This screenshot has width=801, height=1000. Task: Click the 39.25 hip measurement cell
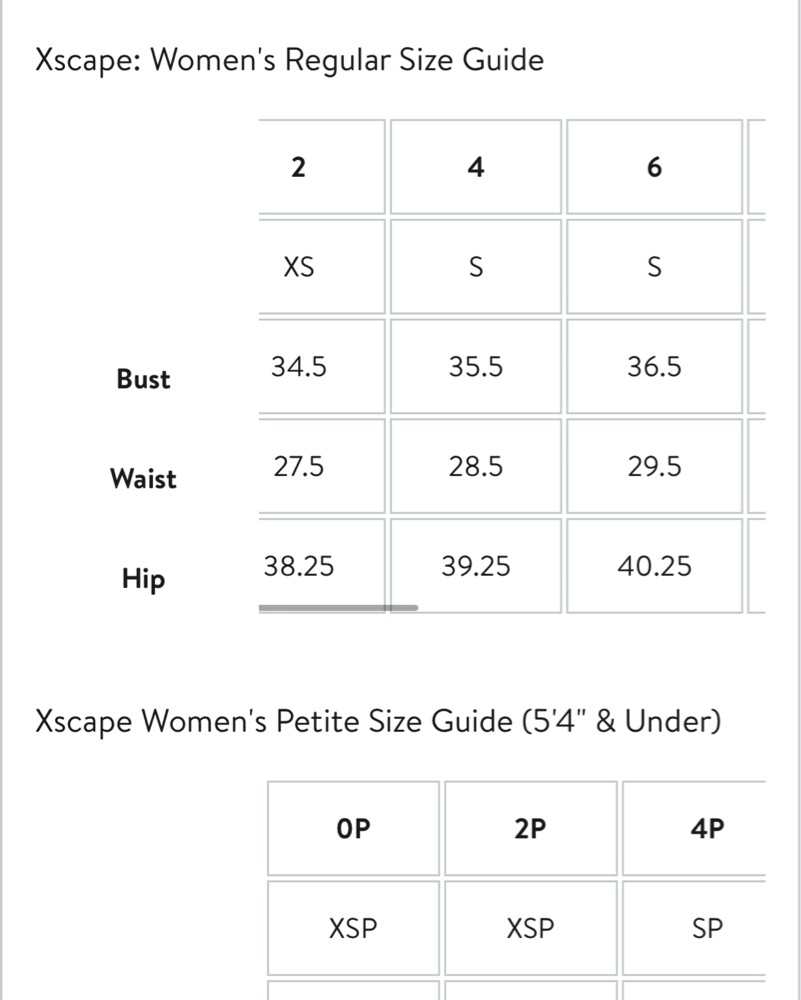(x=476, y=566)
